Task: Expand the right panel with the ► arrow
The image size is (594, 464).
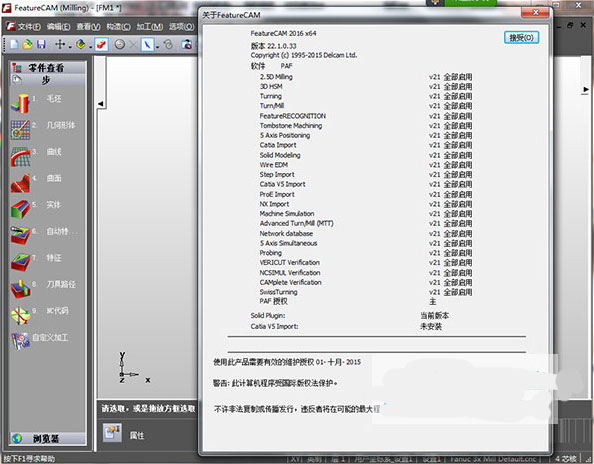Action: pyautogui.click(x=586, y=89)
